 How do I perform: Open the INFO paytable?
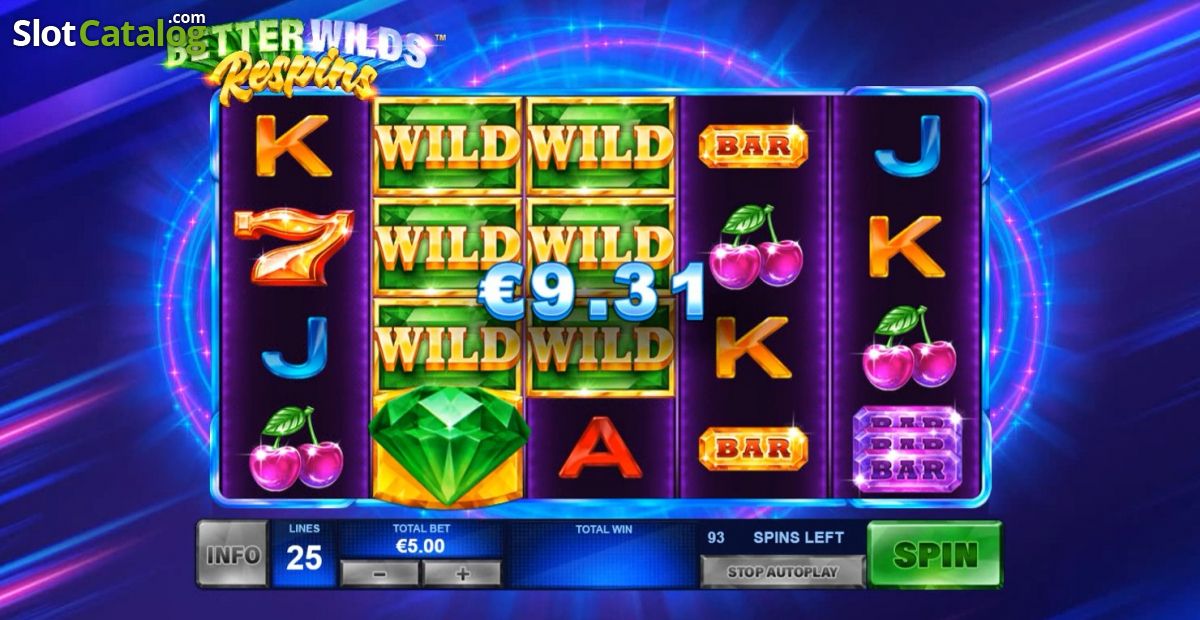point(232,554)
